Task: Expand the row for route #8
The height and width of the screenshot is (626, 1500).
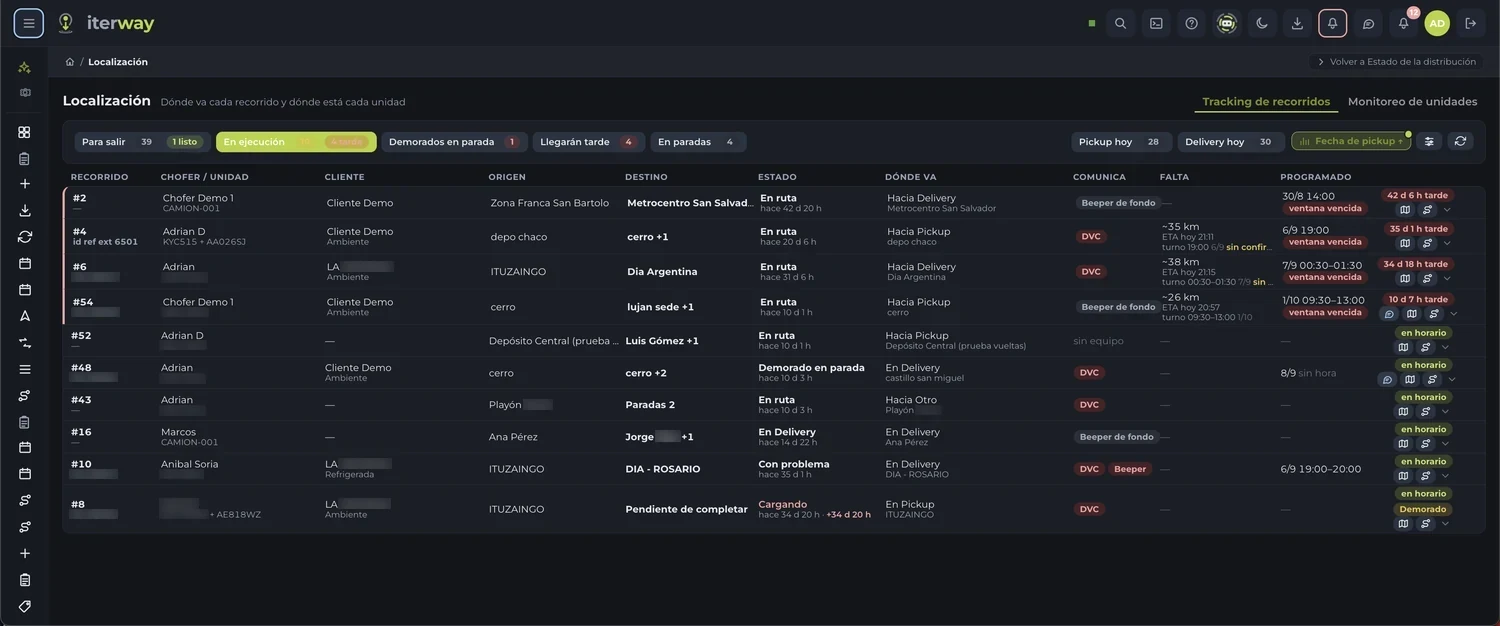Action: tap(1445, 524)
